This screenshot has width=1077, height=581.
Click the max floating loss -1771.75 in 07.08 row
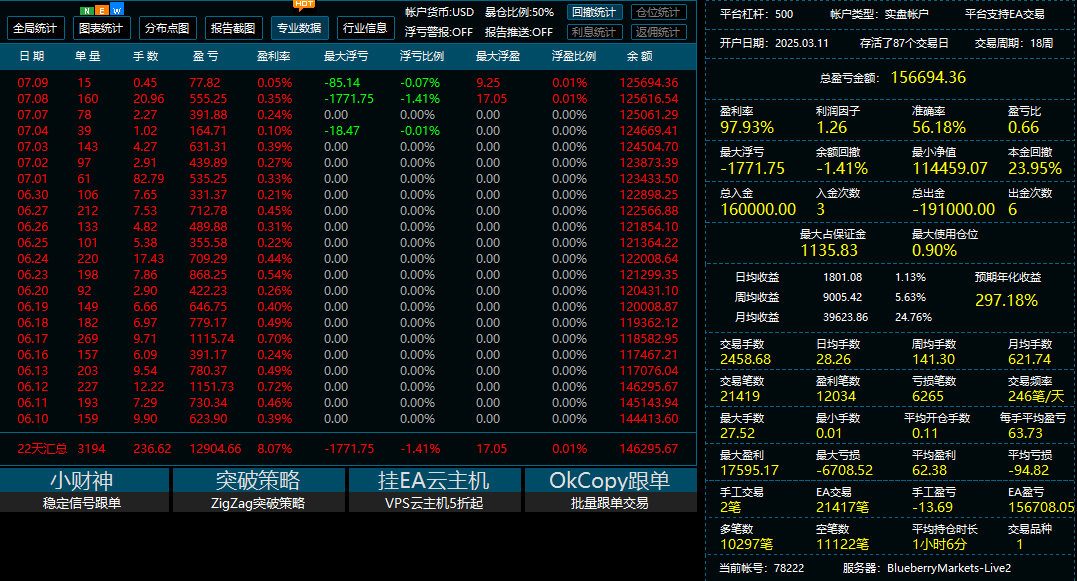point(349,99)
